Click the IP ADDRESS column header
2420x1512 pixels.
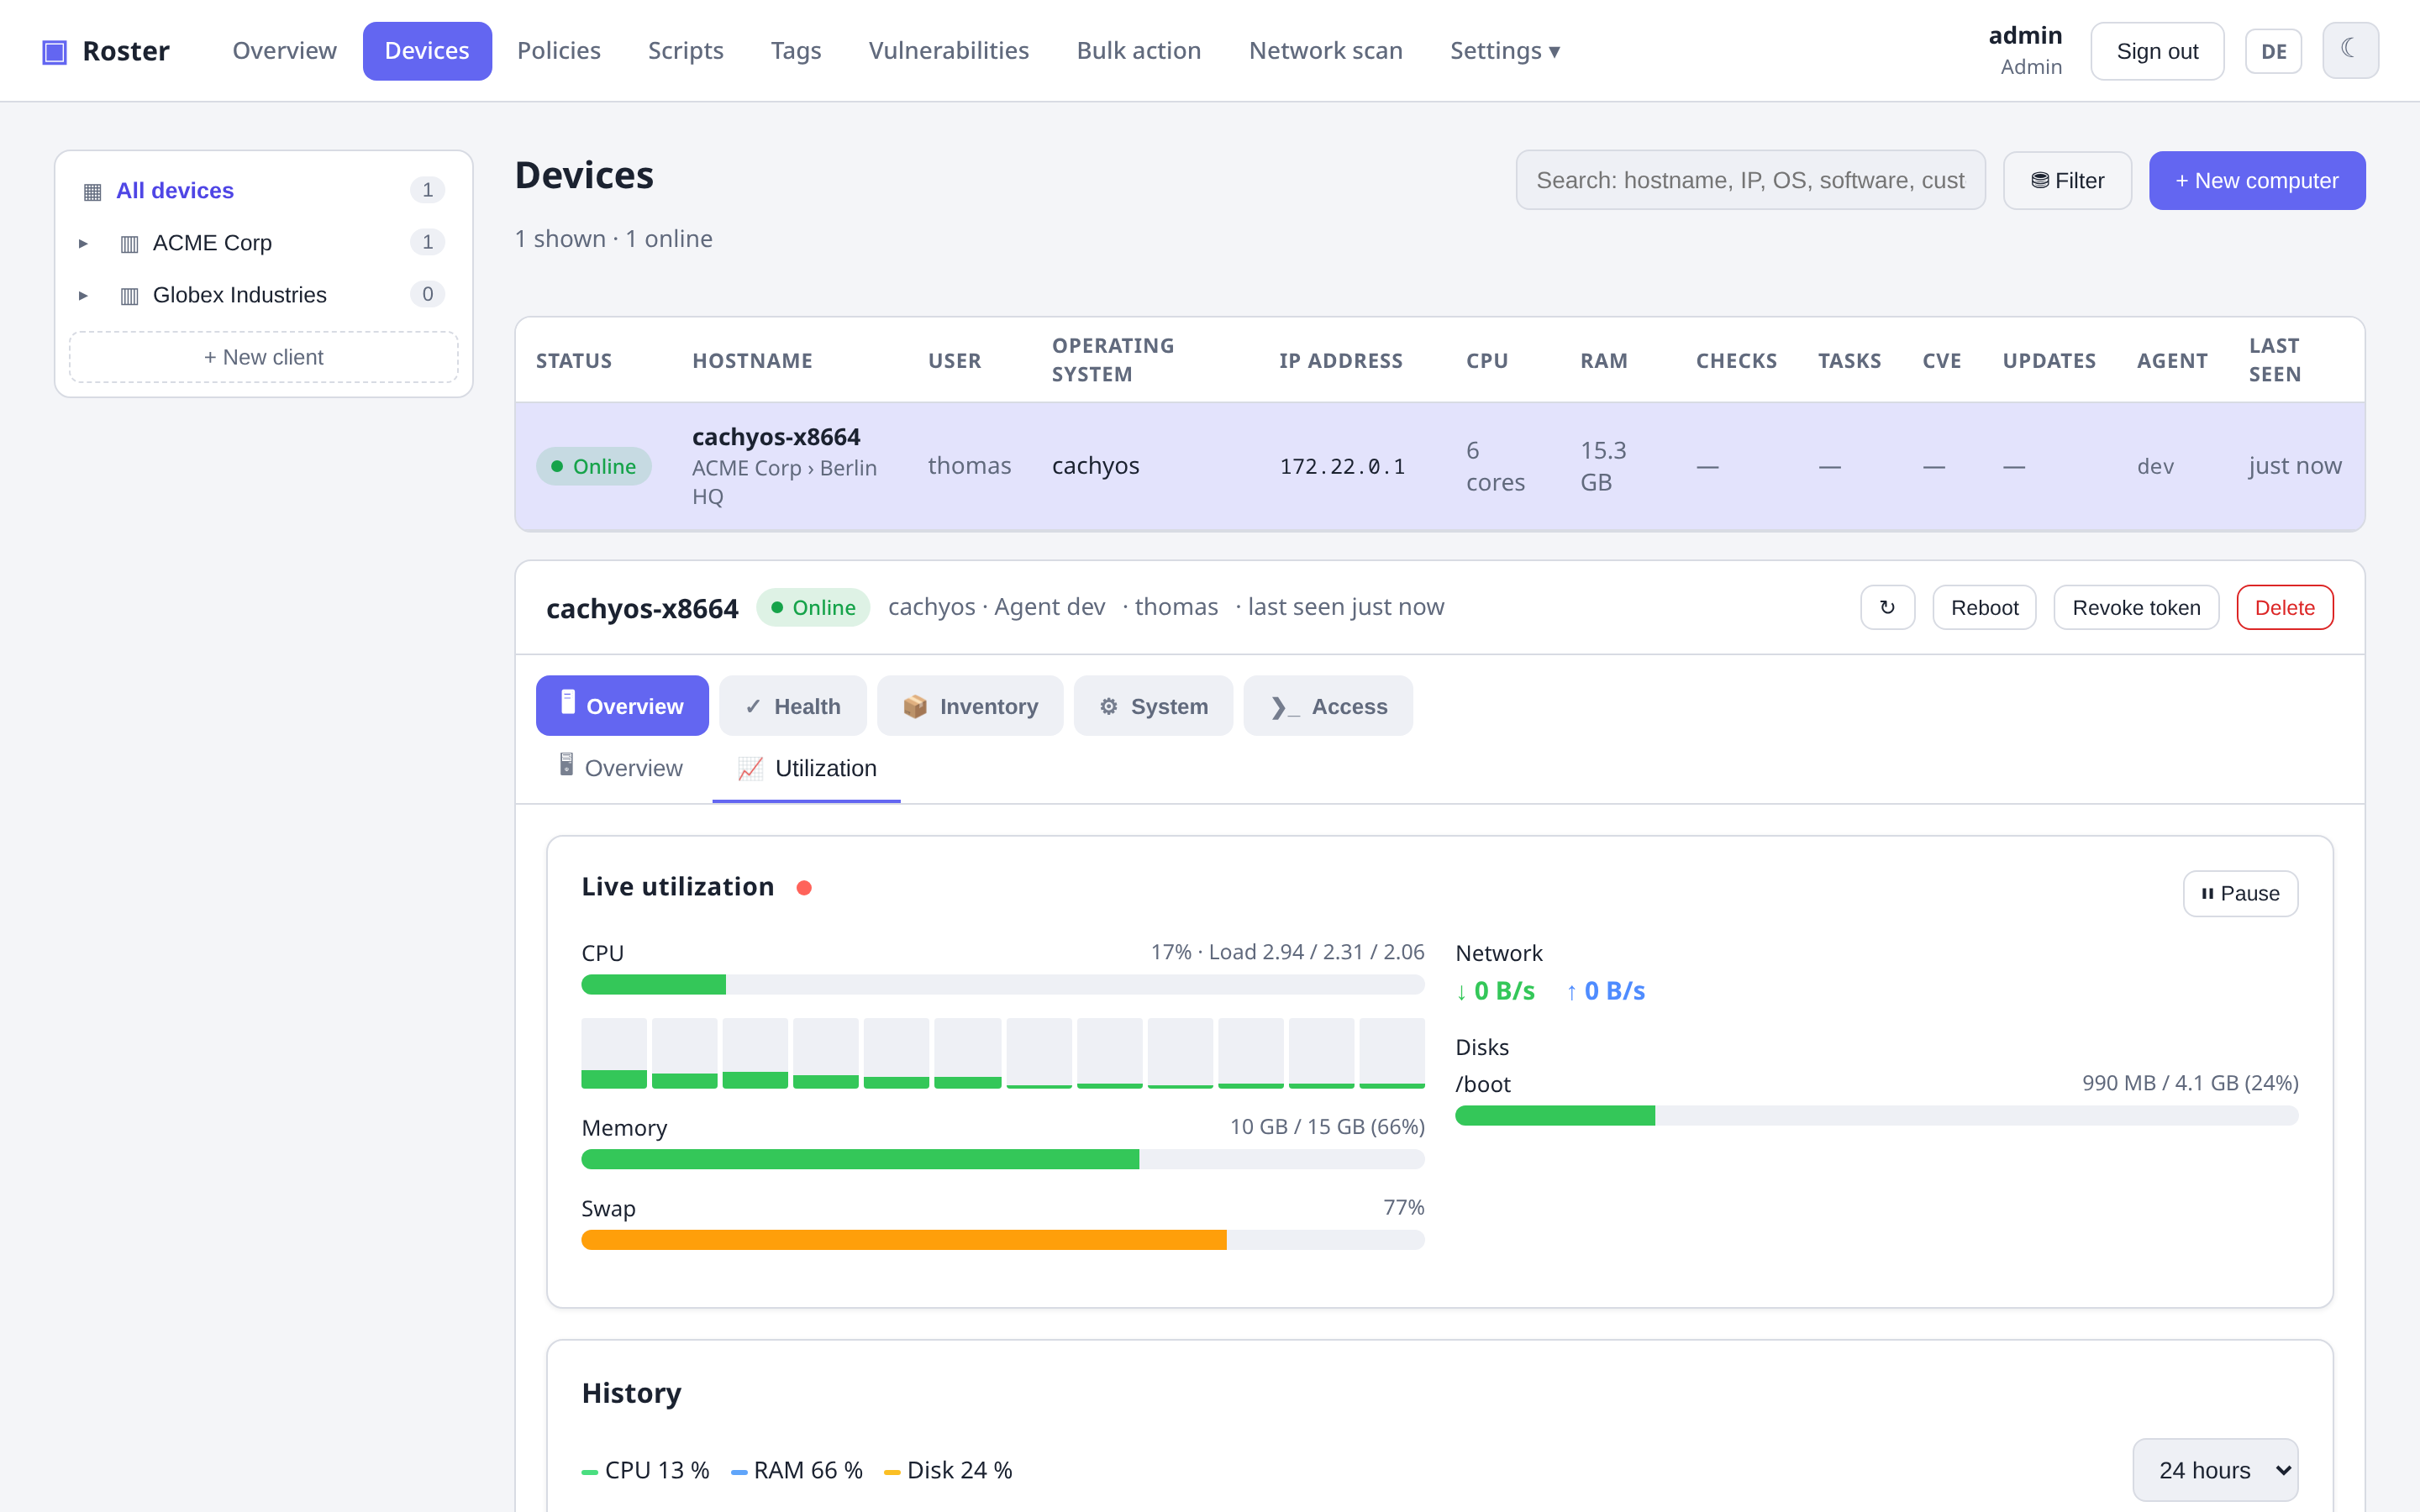tap(1341, 361)
